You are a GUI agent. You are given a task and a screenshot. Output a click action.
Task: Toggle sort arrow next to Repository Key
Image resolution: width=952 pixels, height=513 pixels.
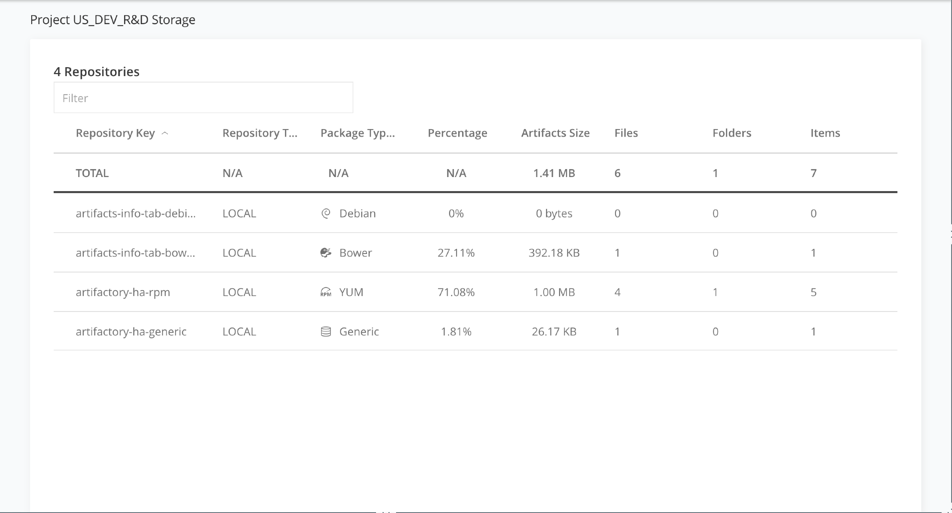165,133
